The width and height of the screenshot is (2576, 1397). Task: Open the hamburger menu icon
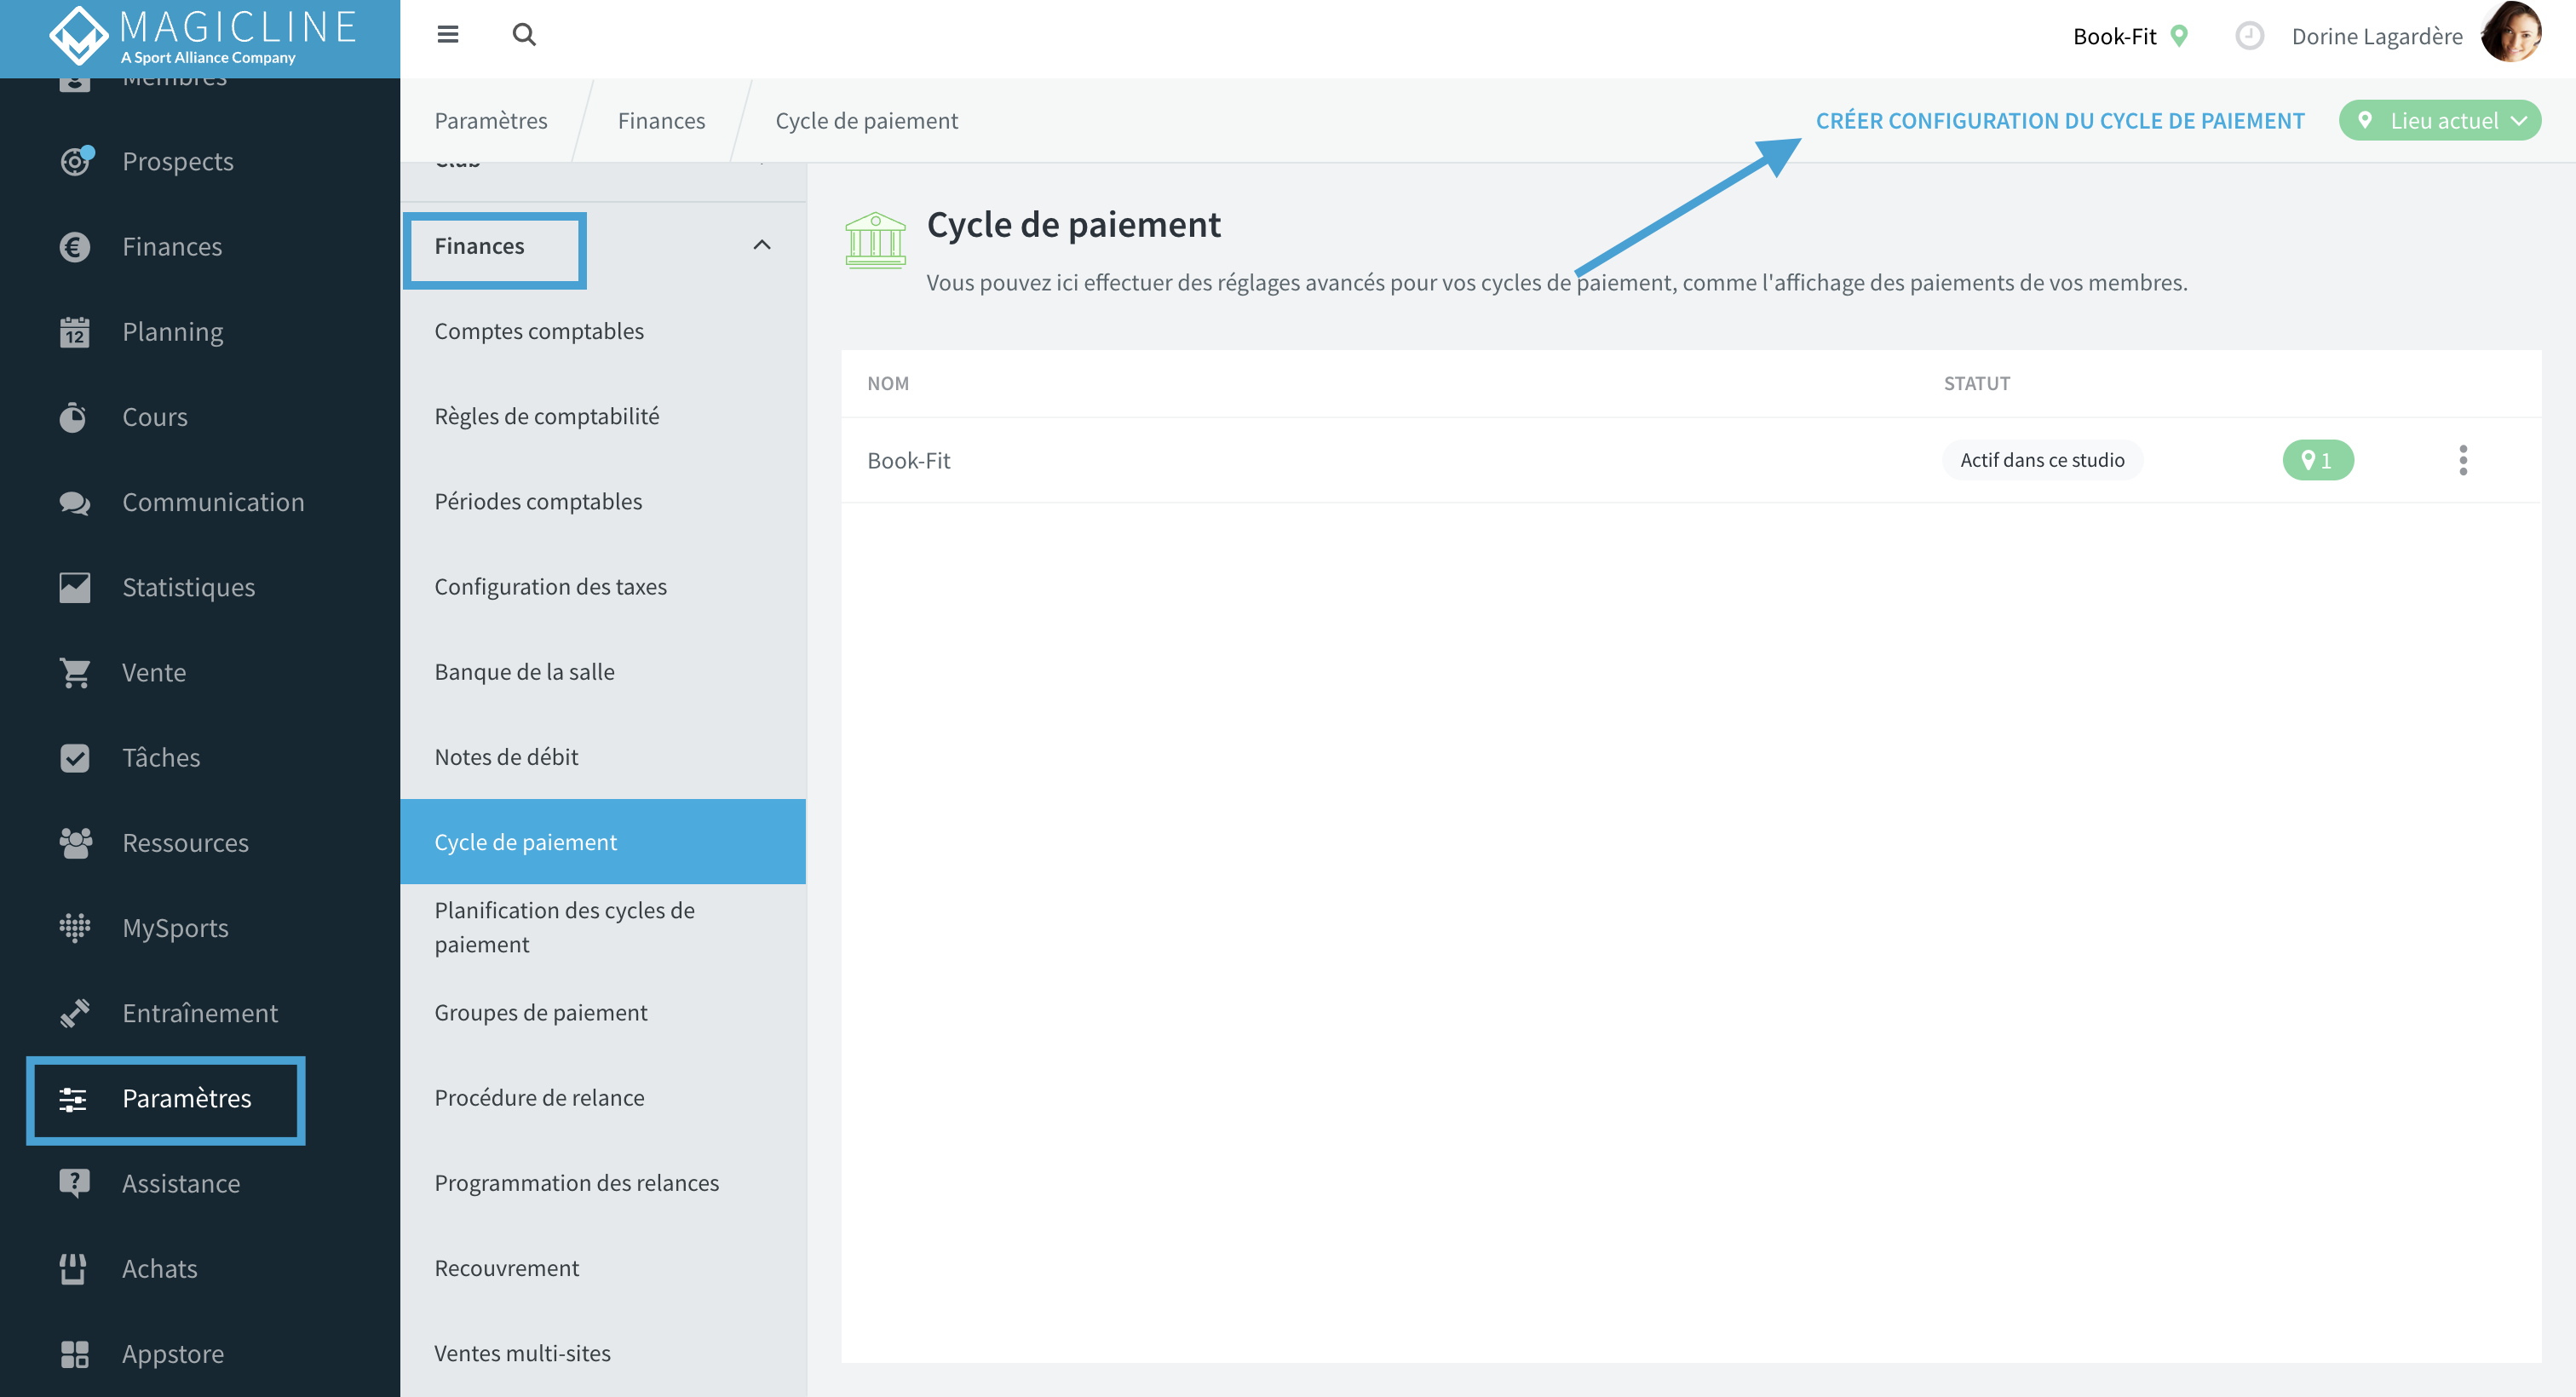[x=448, y=35]
